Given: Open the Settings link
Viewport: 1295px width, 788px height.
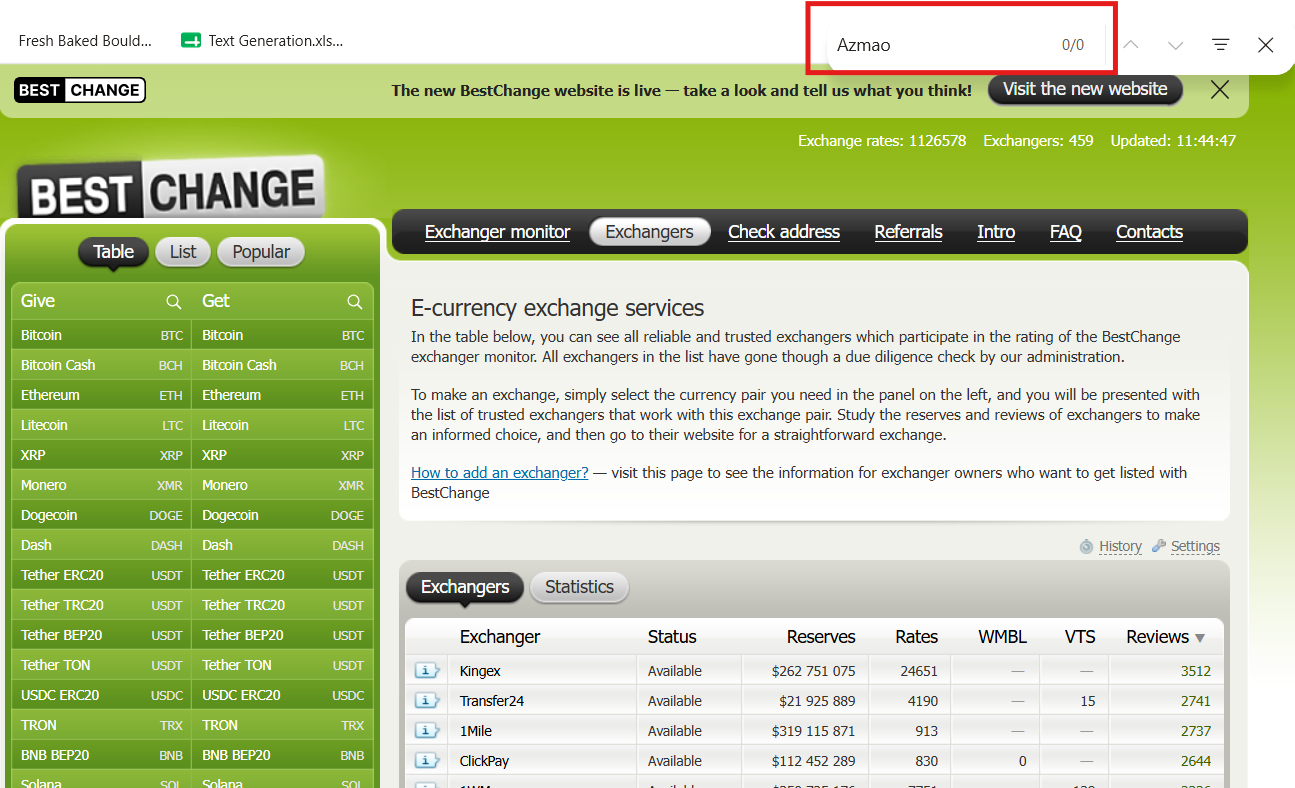Looking at the screenshot, I should (1195, 546).
